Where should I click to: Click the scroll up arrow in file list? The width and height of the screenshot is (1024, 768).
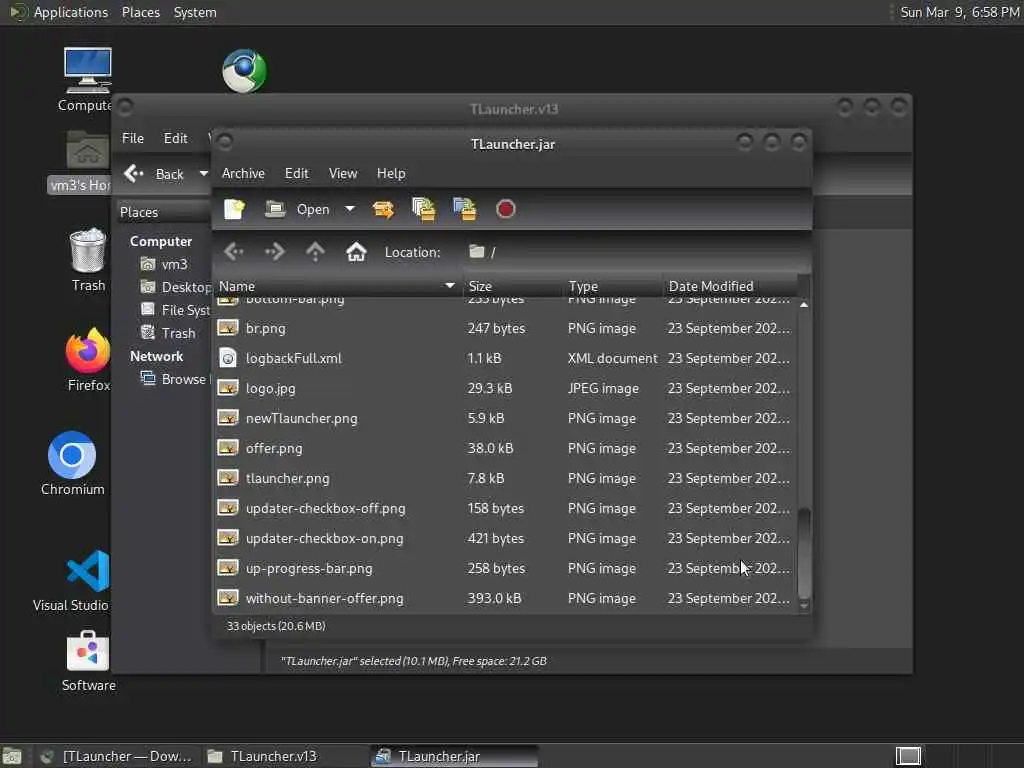click(804, 305)
